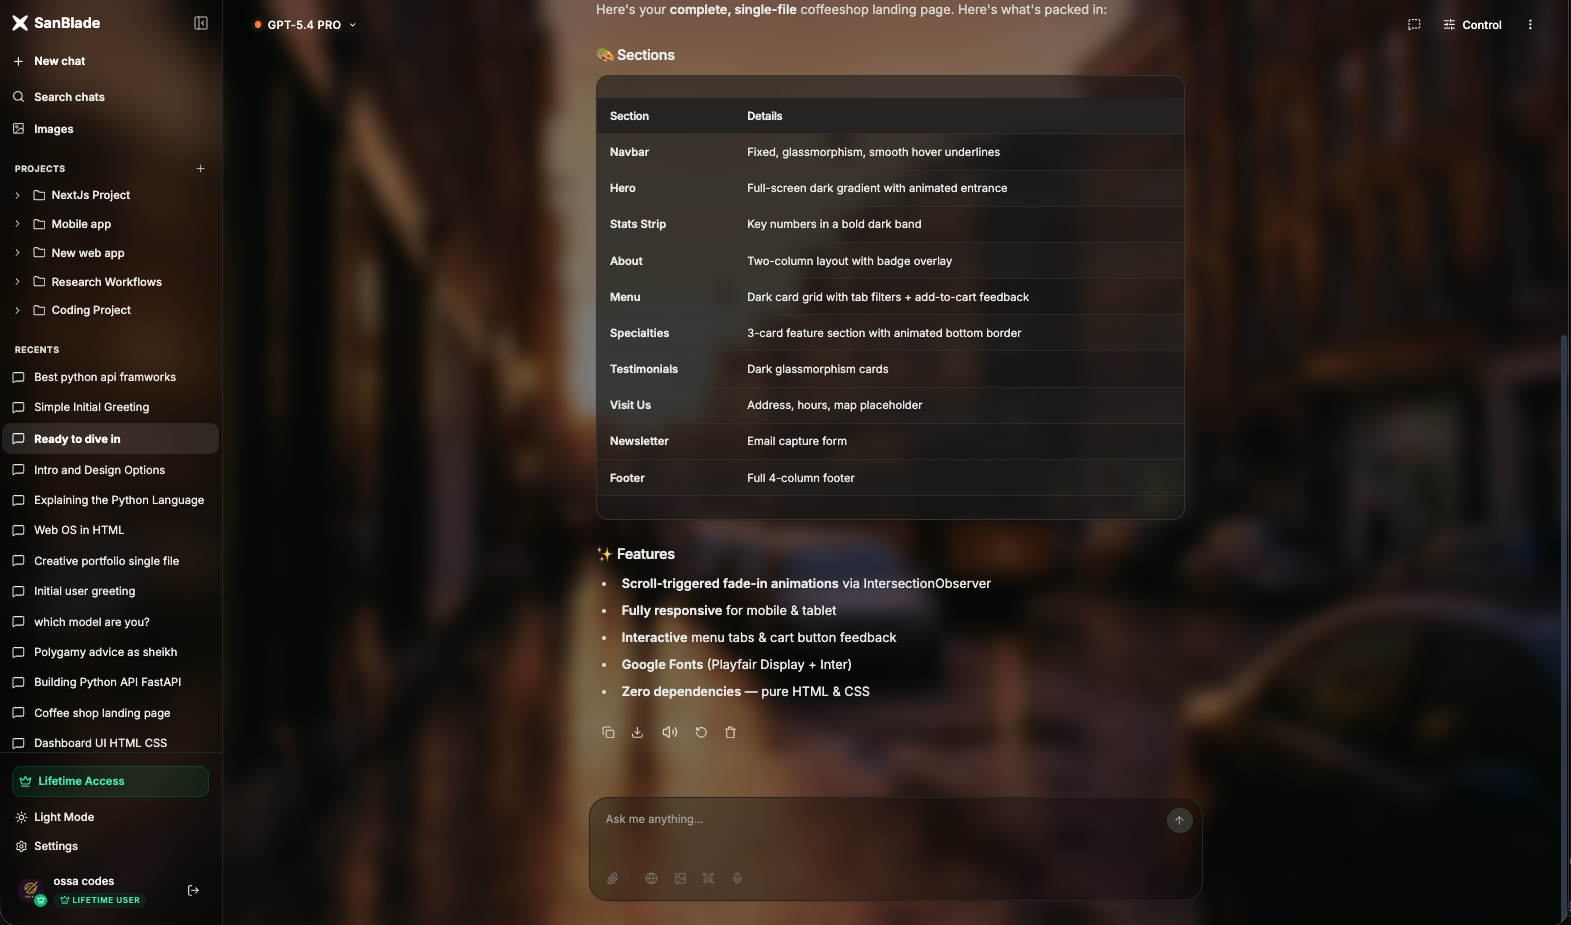Click the image generation icon in composer

pyautogui.click(x=680, y=878)
